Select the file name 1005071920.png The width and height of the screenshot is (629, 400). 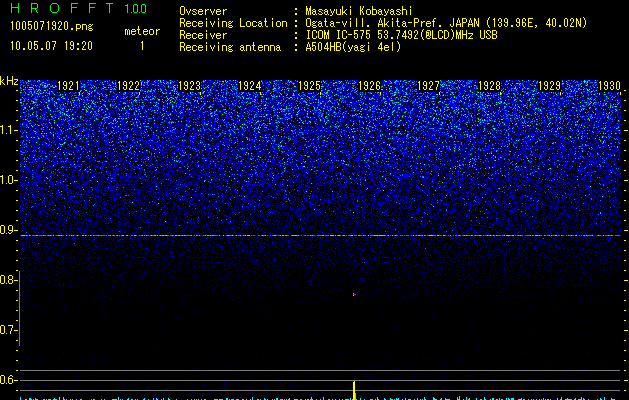(52, 26)
